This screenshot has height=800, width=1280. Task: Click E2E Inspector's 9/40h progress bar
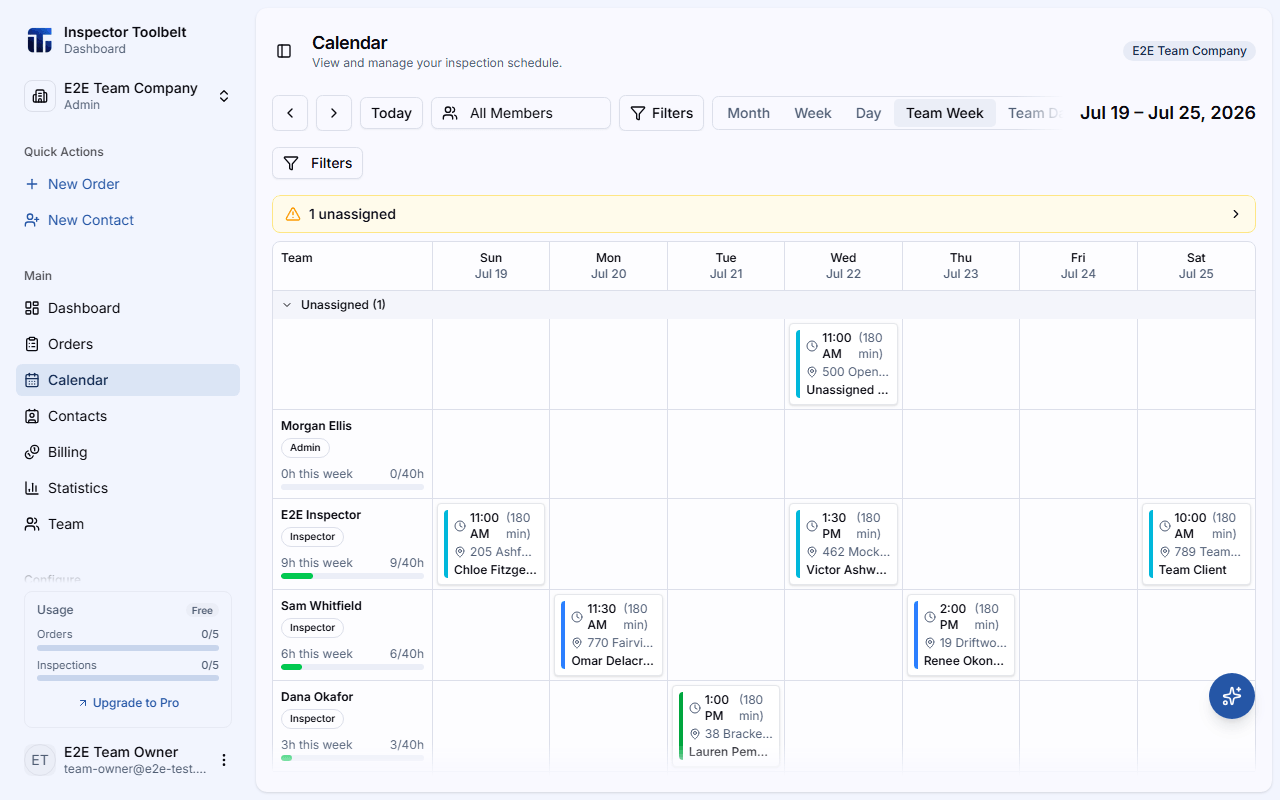(352, 576)
